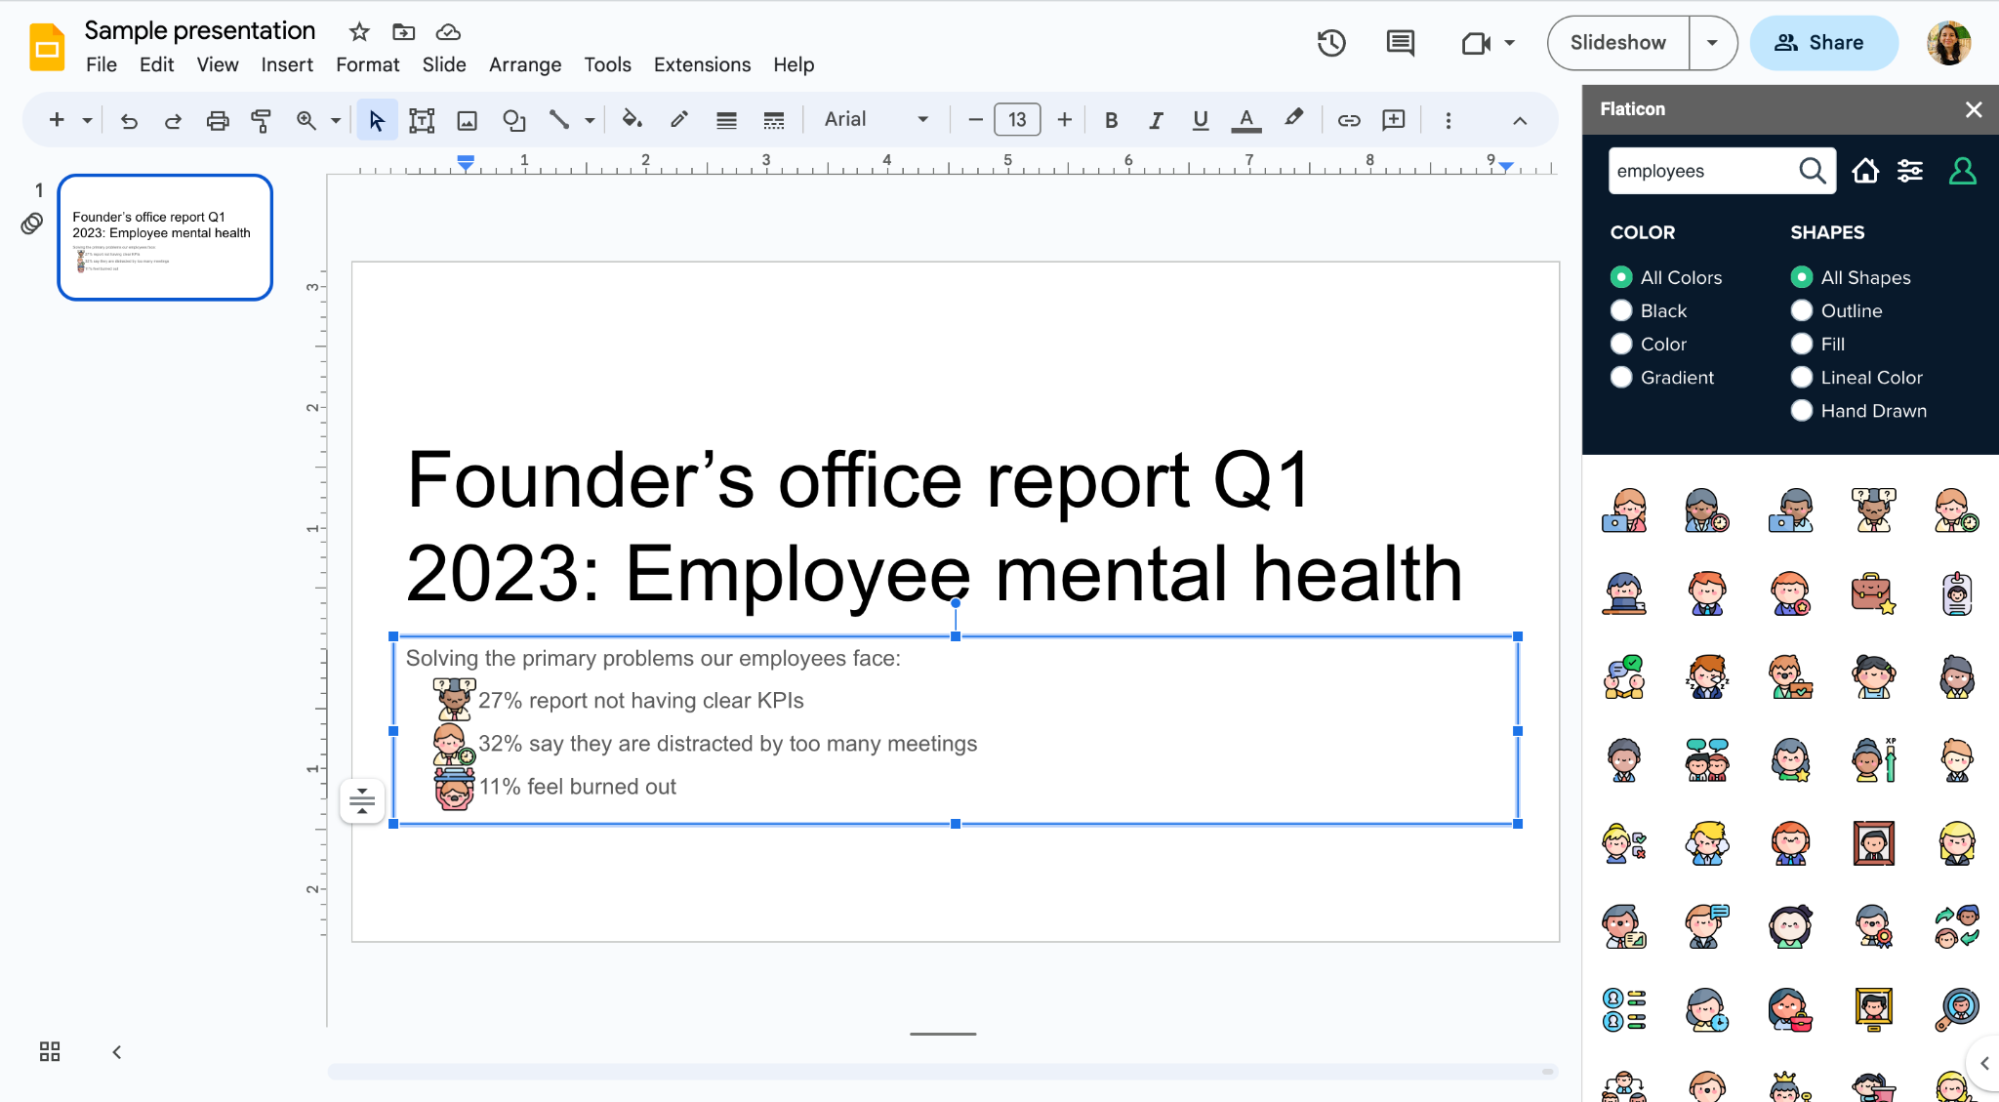Click the Italic formatting icon
Screen dimensions: 1999x1102
click(x=1156, y=119)
